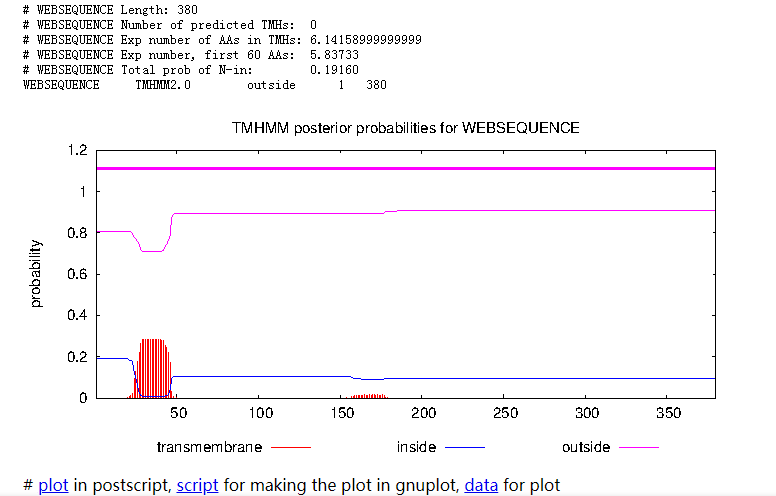Click the blue inside legend line
The height and width of the screenshot is (496, 776).
tap(465, 447)
